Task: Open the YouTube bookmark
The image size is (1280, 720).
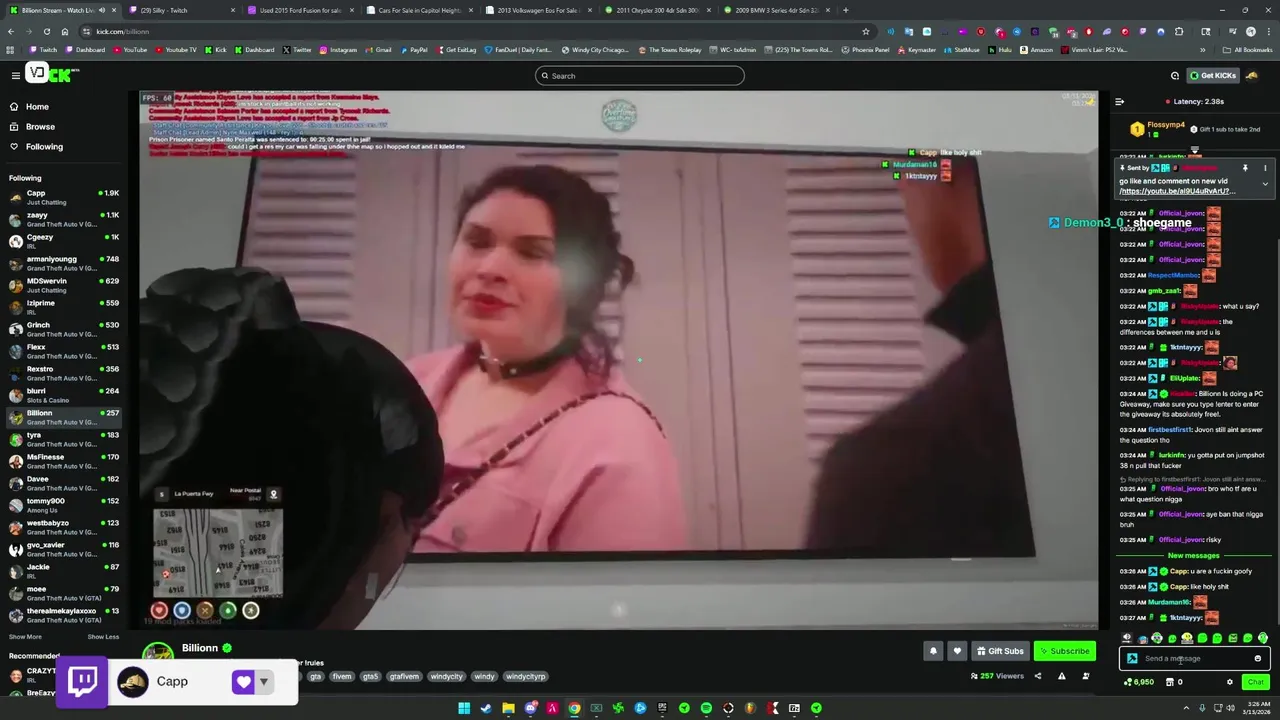Action: coord(129,49)
